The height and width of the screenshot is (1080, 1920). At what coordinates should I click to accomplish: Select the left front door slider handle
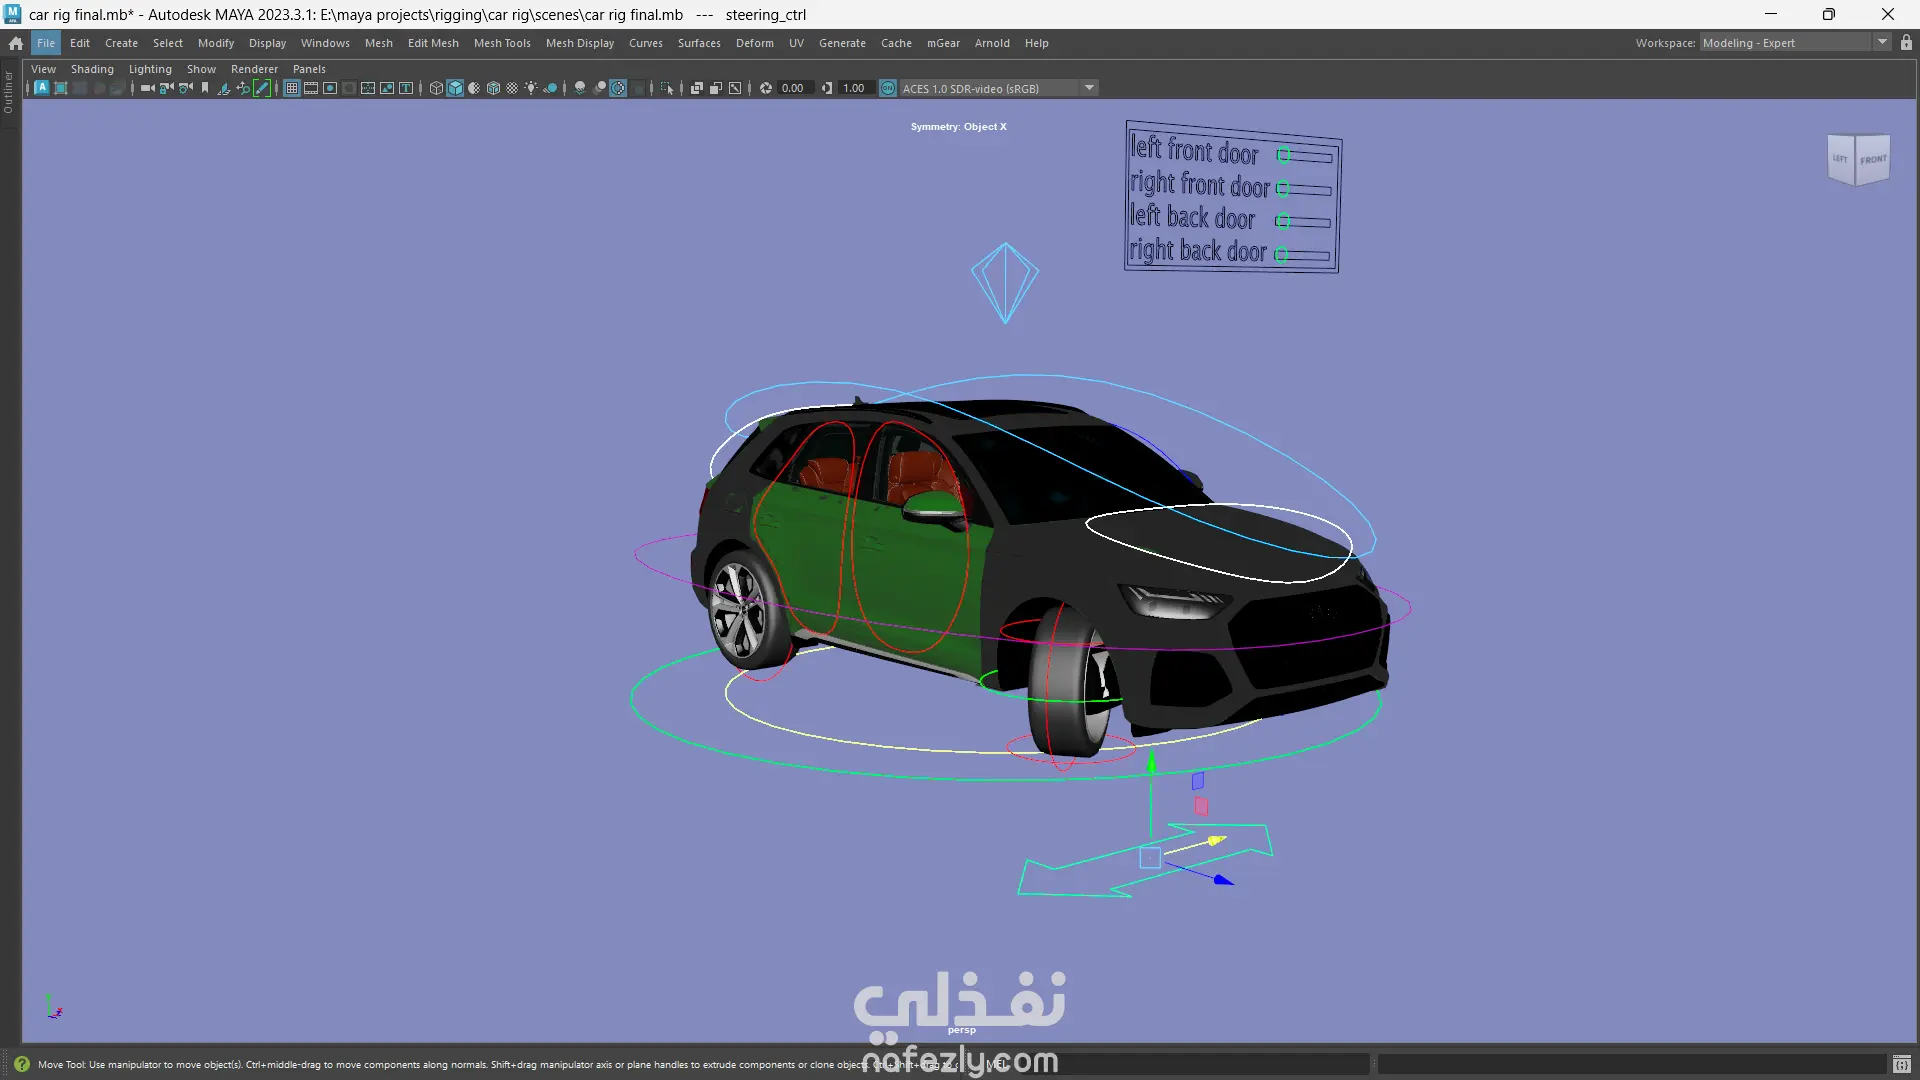coord(1284,155)
